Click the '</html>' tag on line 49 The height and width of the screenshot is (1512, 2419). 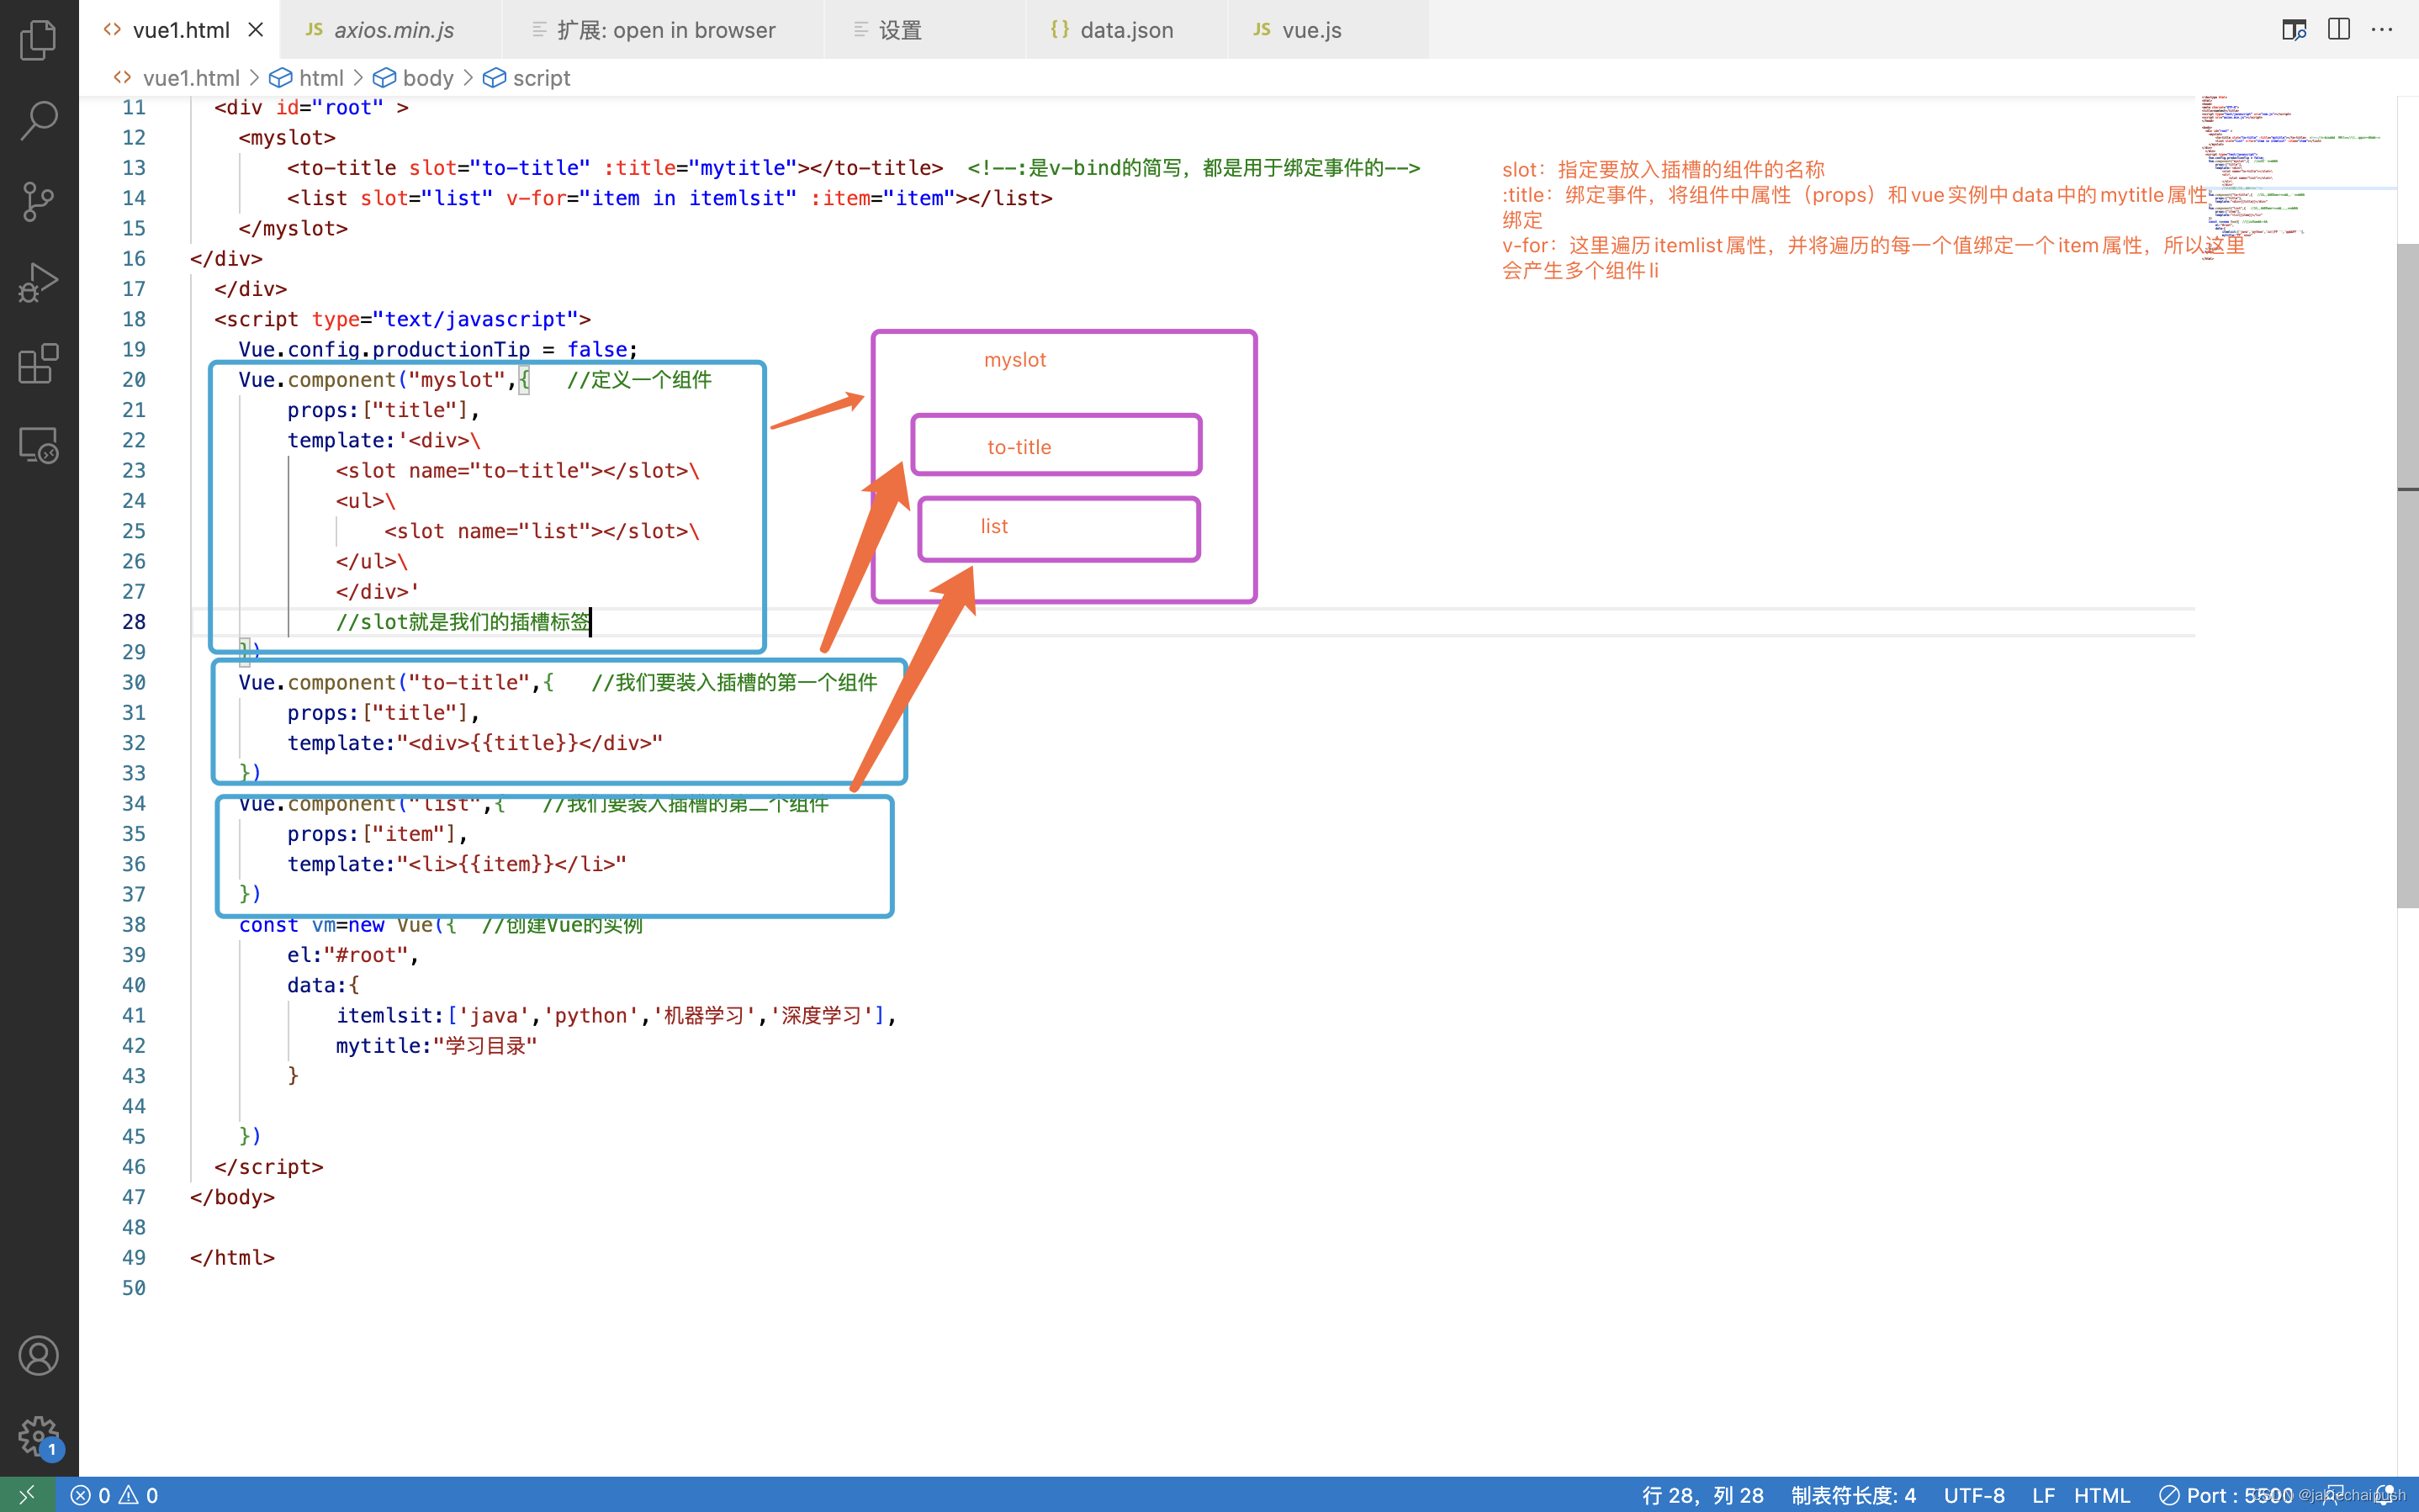232,1257
